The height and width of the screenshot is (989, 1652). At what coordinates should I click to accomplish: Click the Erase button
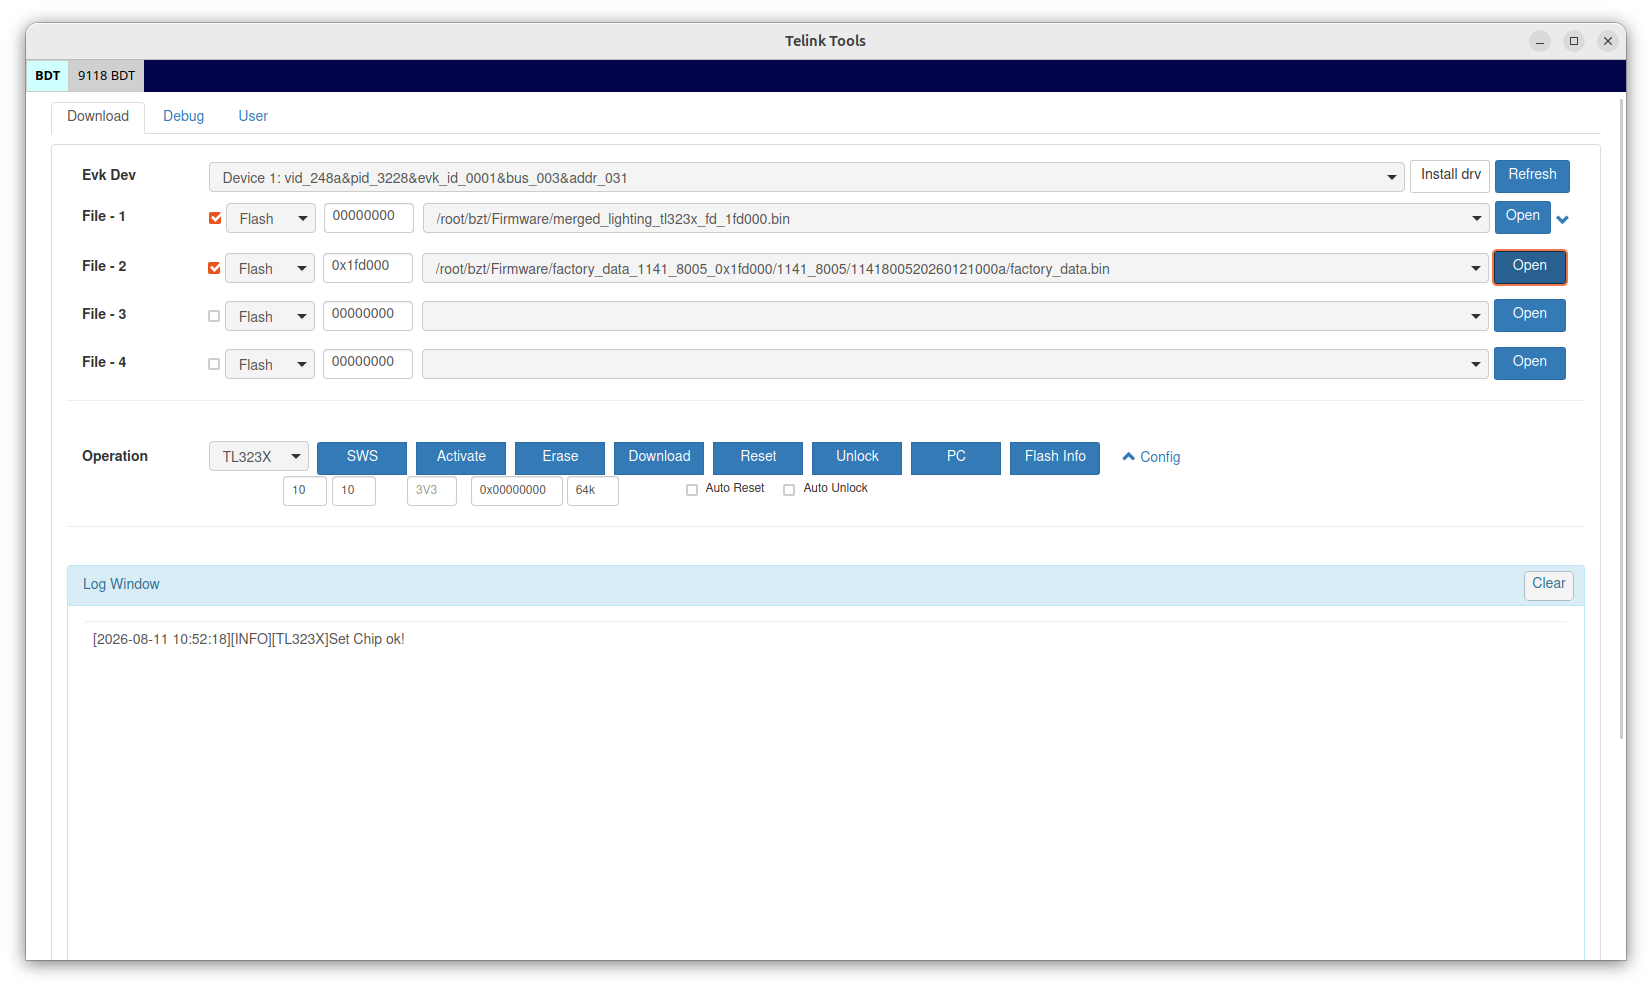(x=560, y=458)
